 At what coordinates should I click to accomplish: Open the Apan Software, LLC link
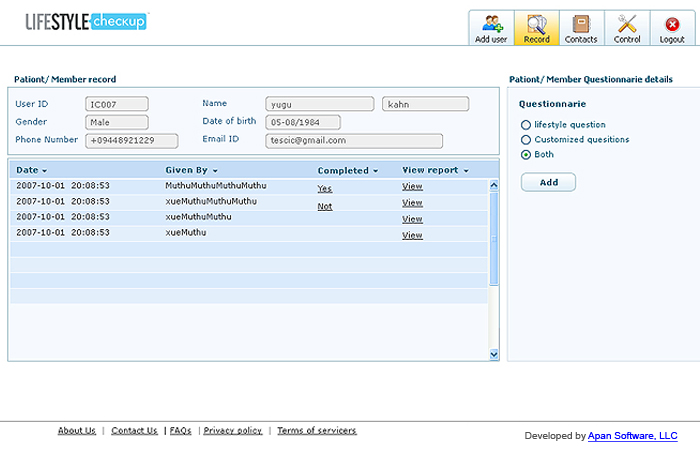[633, 436]
